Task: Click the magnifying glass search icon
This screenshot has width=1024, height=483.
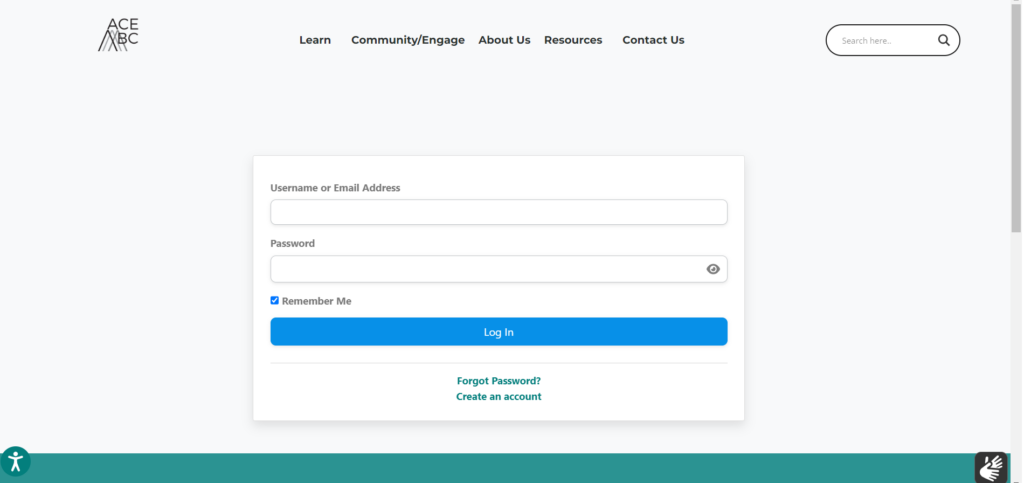Action: tap(943, 41)
